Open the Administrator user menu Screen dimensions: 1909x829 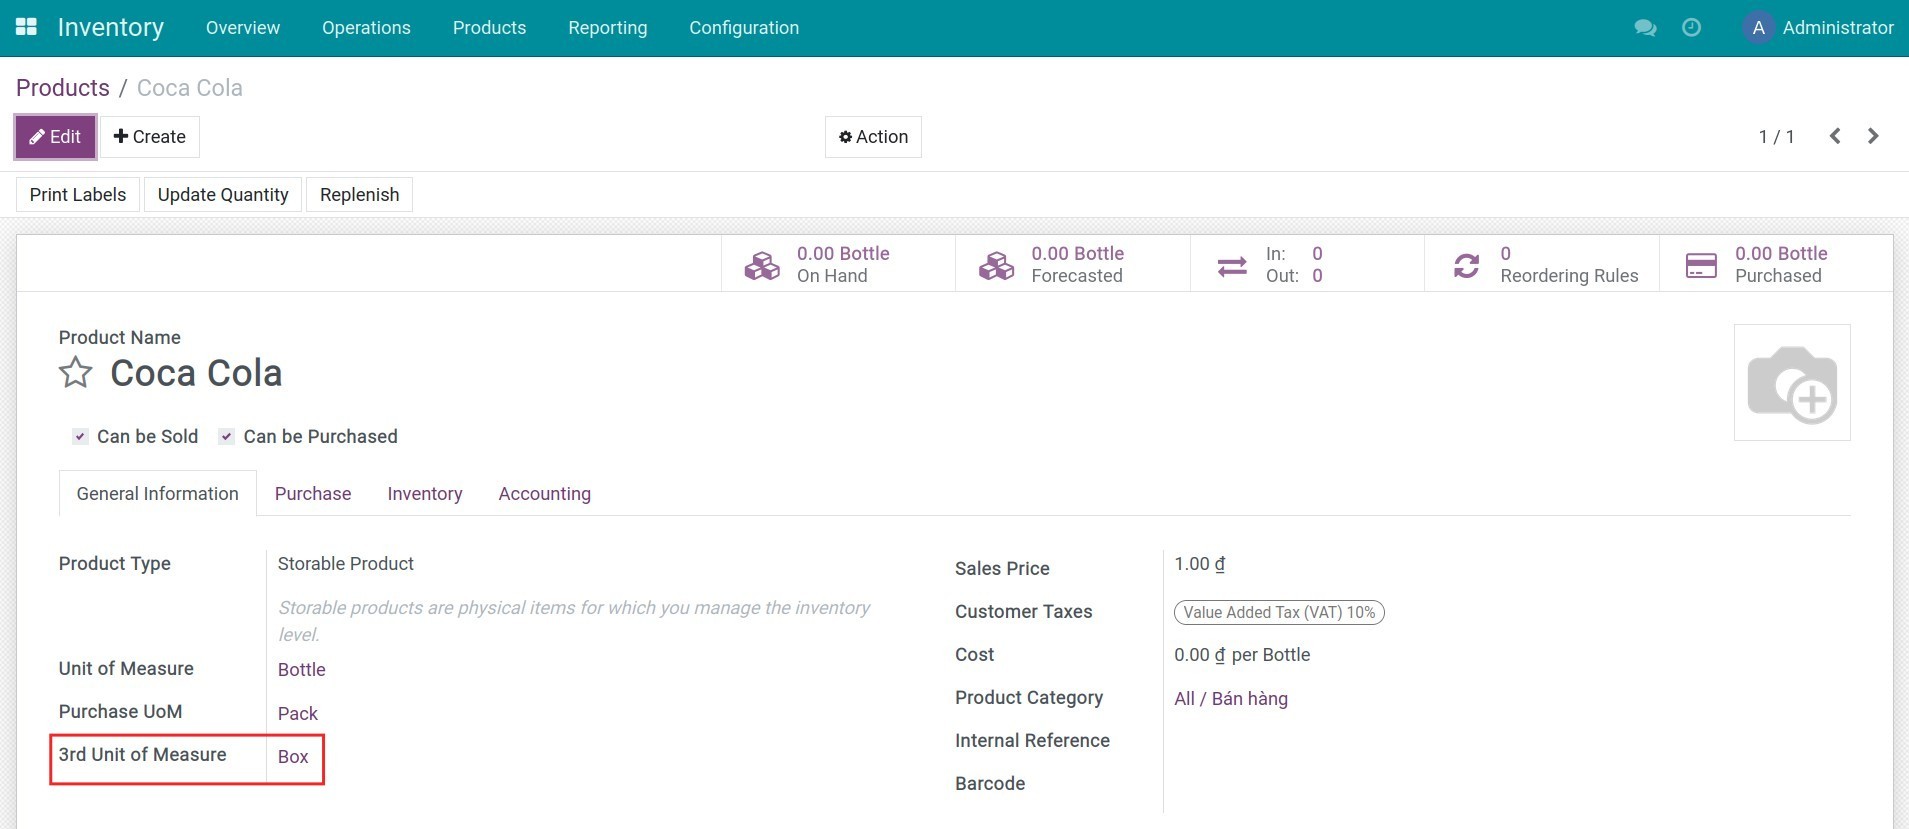pyautogui.click(x=1818, y=28)
